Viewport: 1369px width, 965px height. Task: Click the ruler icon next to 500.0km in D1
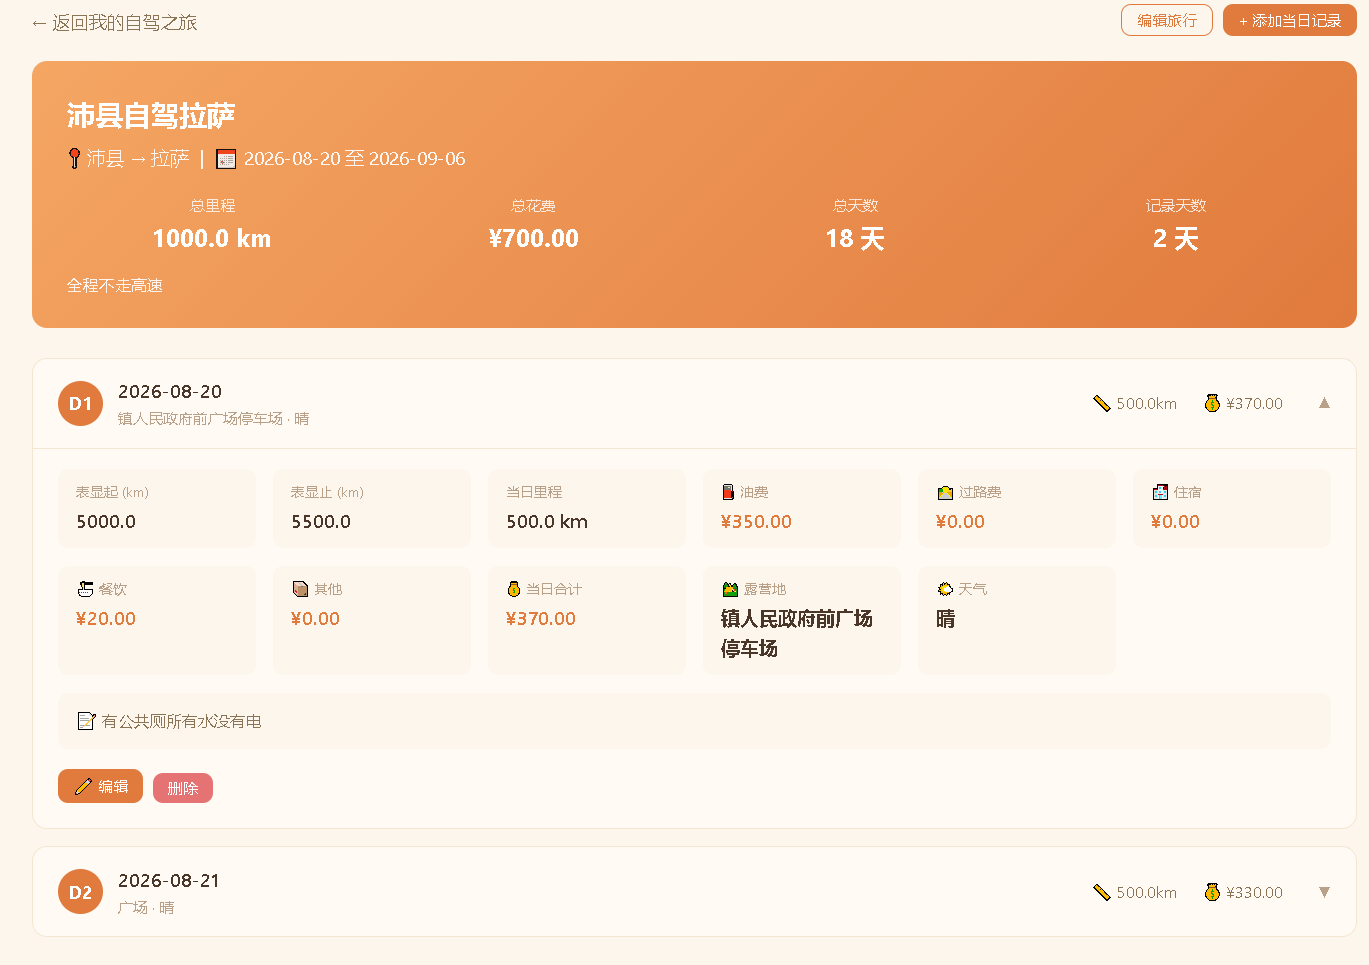[1102, 403]
